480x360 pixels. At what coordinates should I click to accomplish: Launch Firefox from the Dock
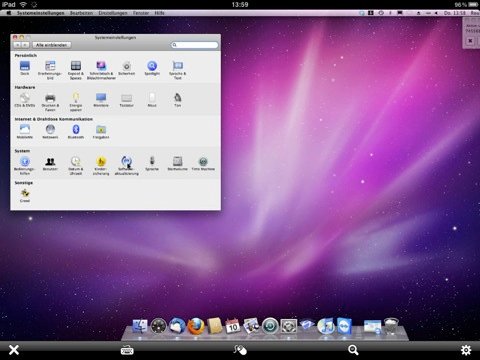pyautogui.click(x=196, y=326)
